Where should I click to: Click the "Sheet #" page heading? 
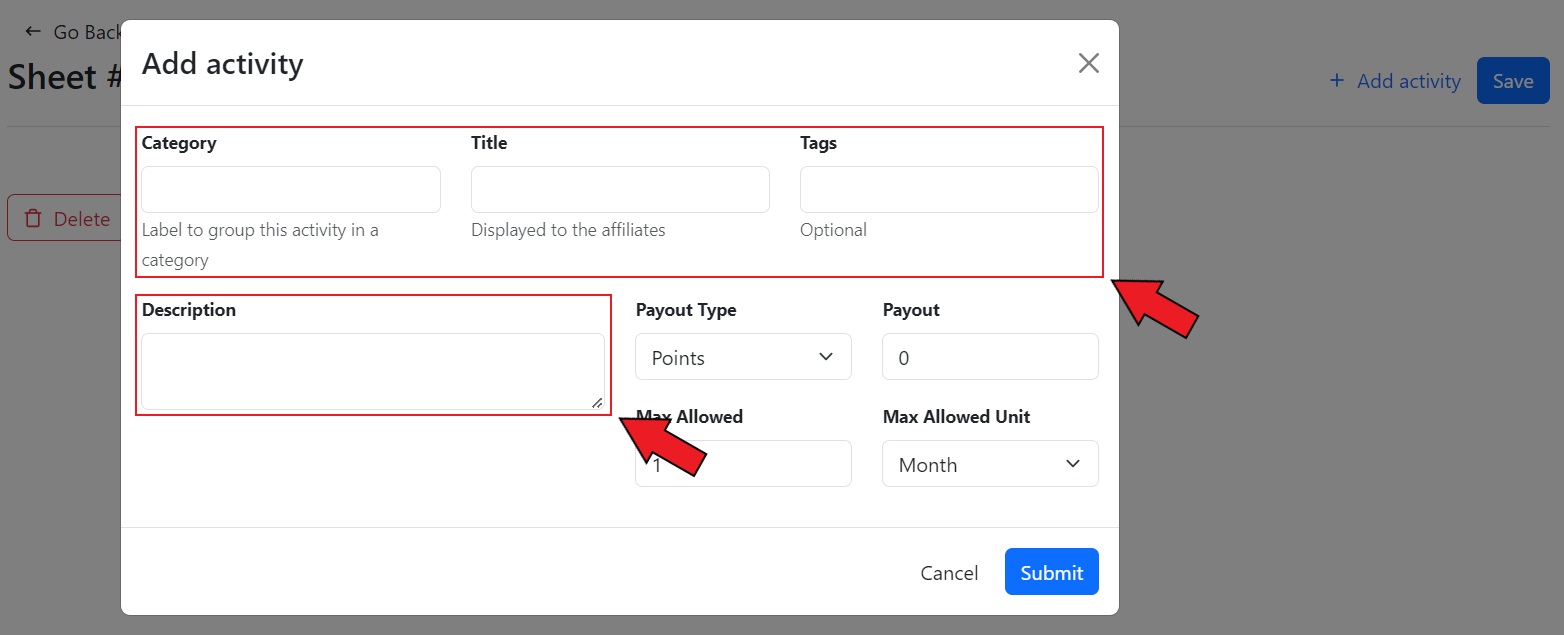[x=63, y=77]
